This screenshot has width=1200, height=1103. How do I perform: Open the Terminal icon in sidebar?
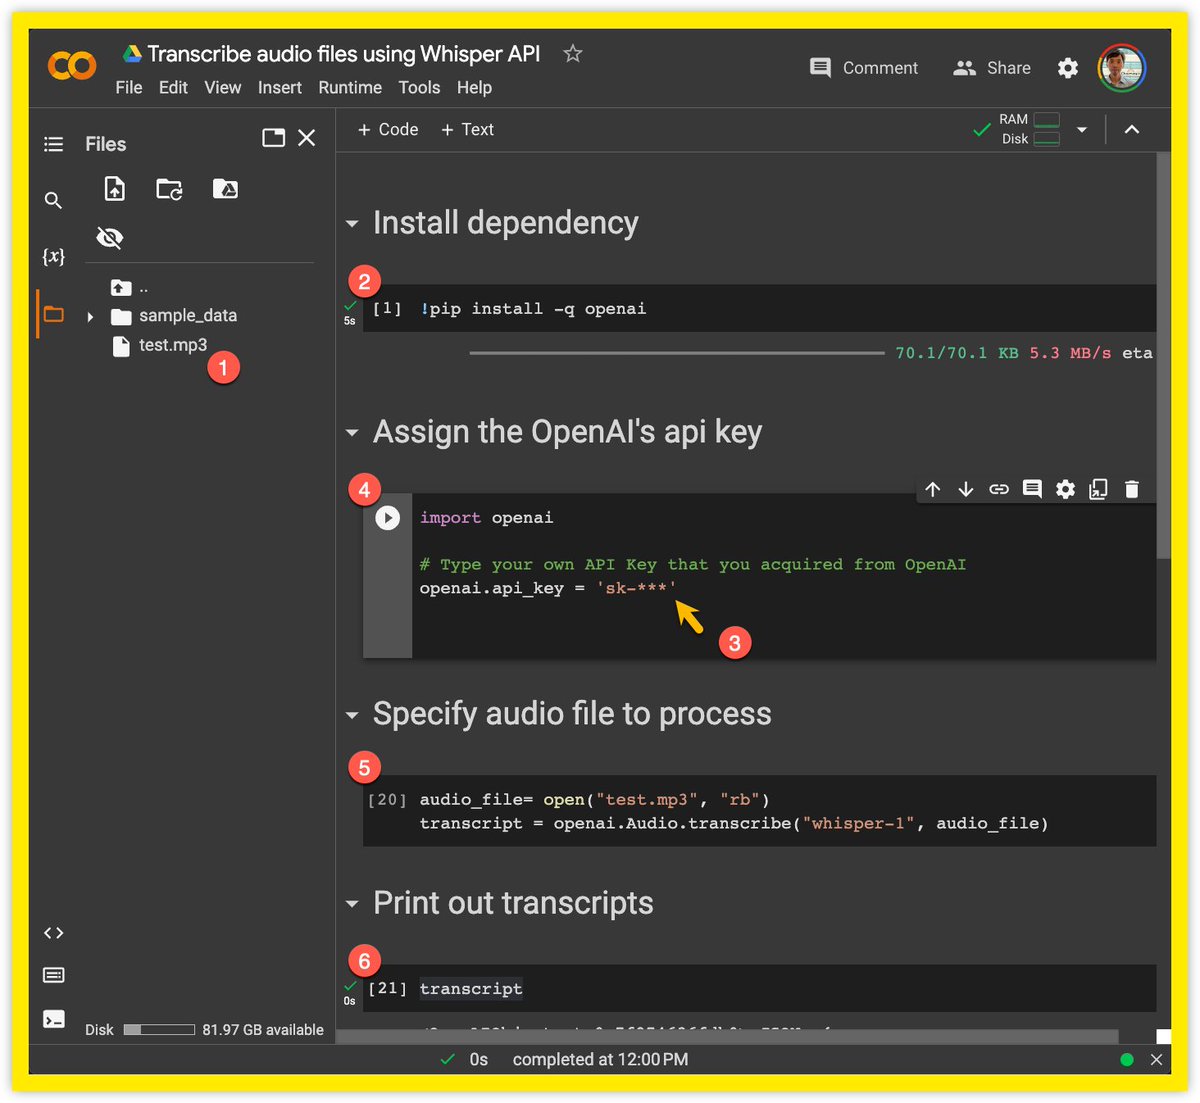54,1019
